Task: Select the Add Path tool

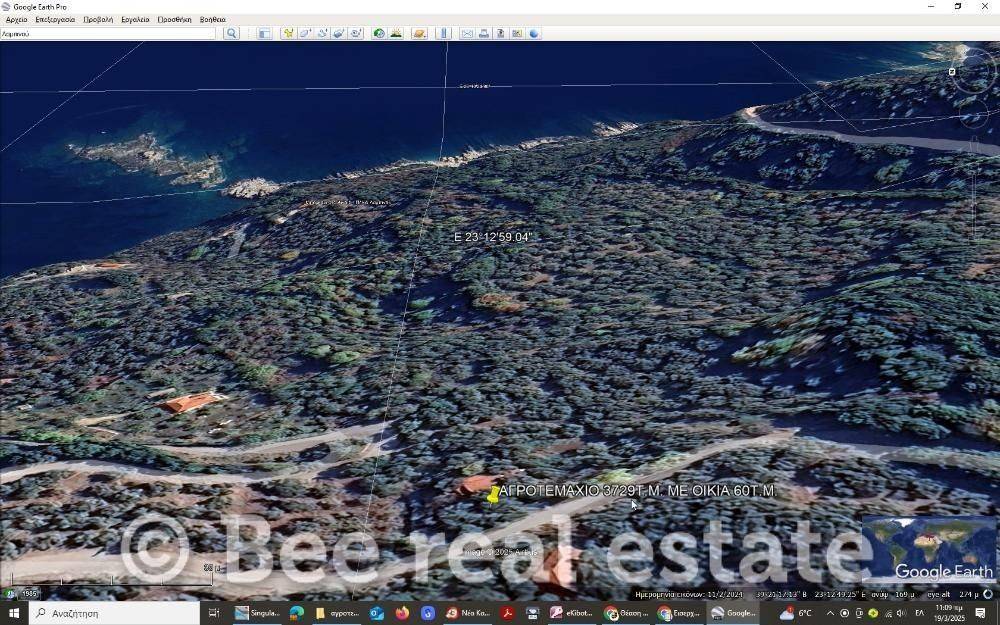Action: click(322, 33)
